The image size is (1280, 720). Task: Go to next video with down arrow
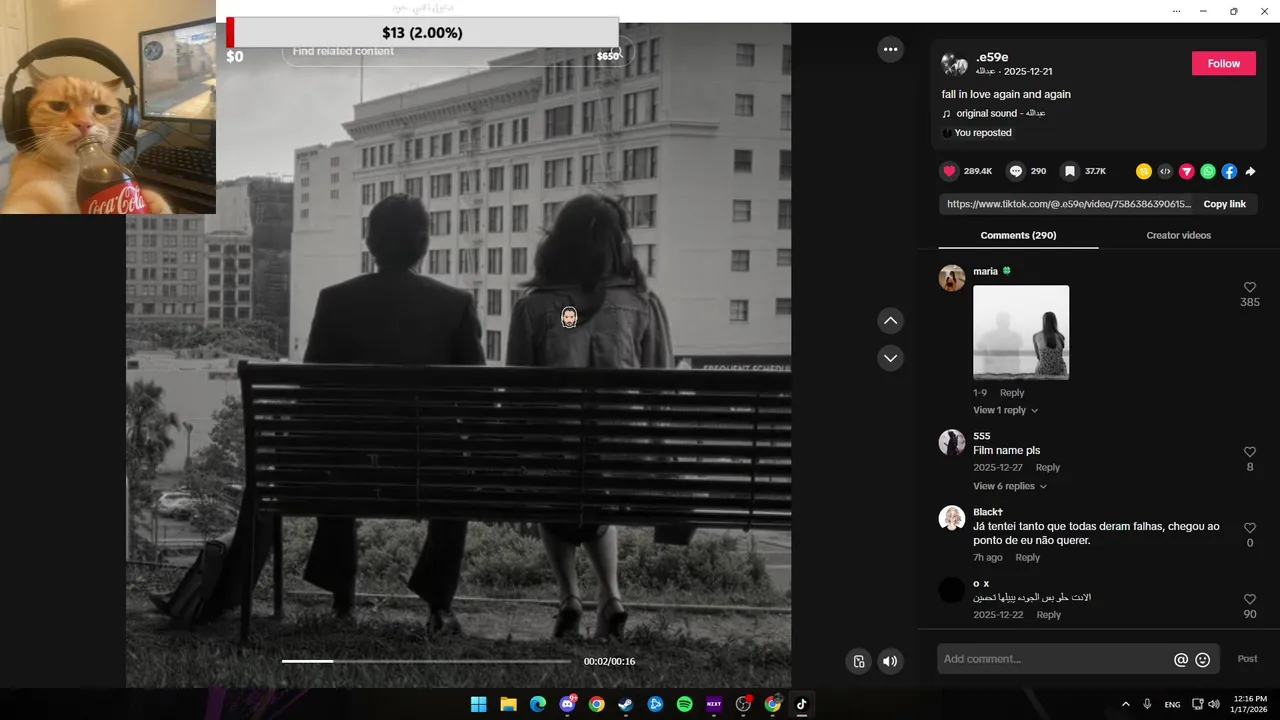point(890,358)
